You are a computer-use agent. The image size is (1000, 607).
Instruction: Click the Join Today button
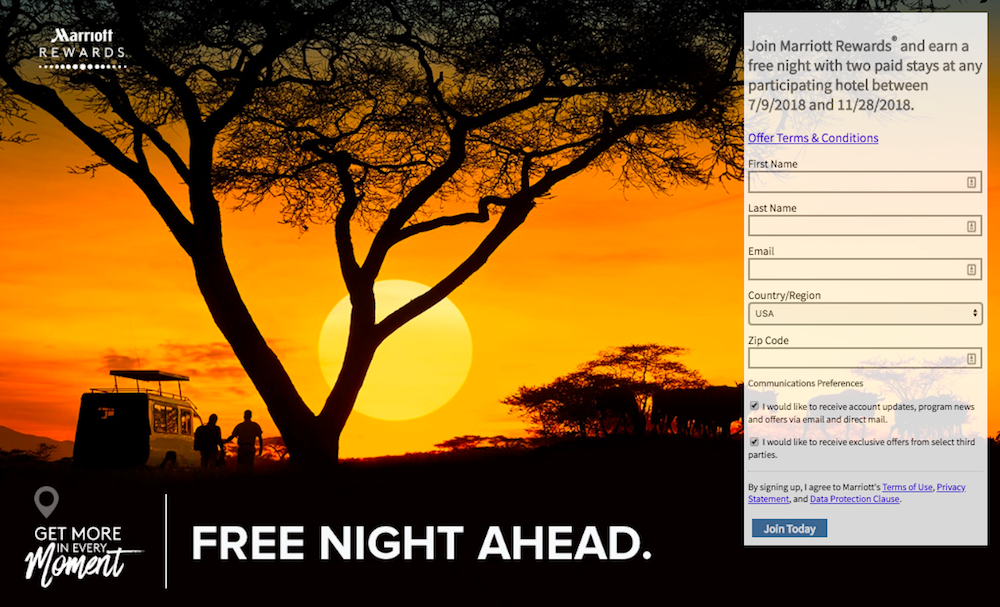point(790,529)
